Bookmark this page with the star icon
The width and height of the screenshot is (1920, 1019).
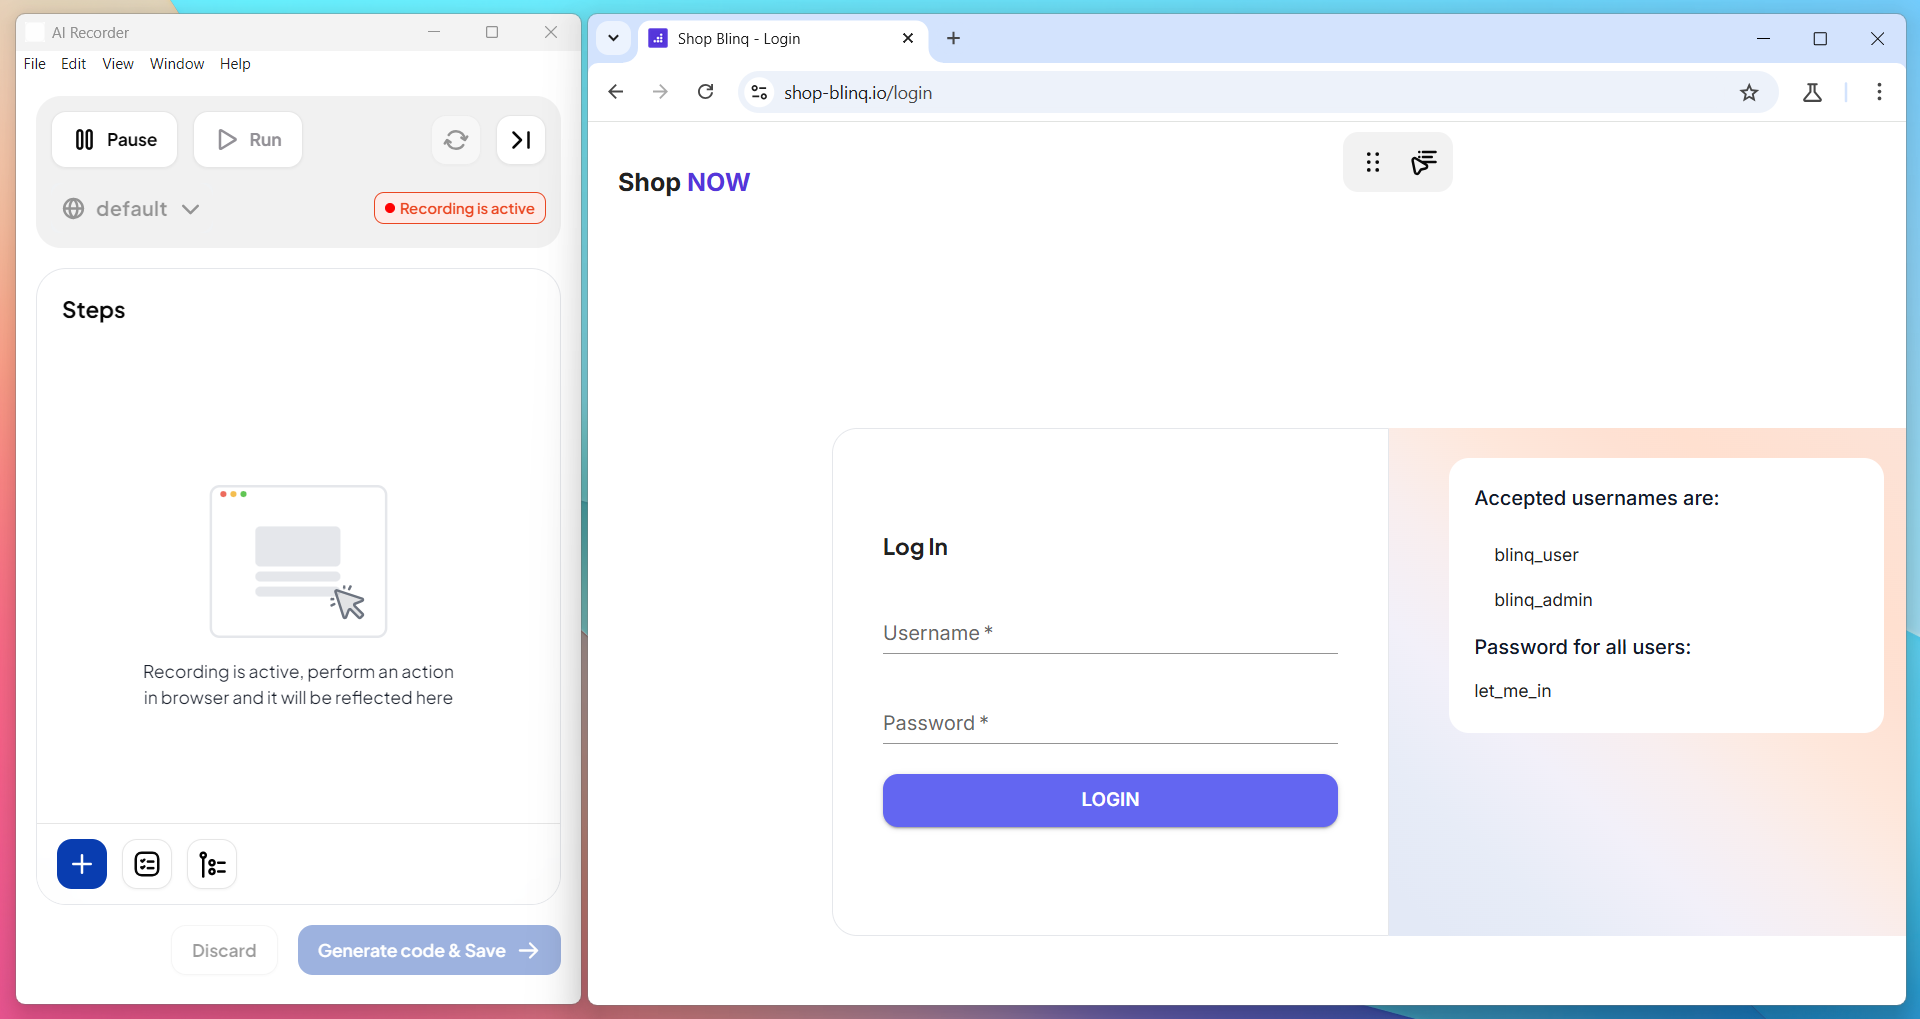(1749, 93)
